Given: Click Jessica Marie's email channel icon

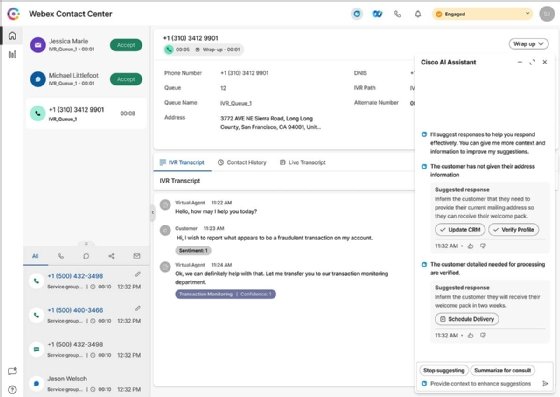Looking at the screenshot, I should (38, 45).
